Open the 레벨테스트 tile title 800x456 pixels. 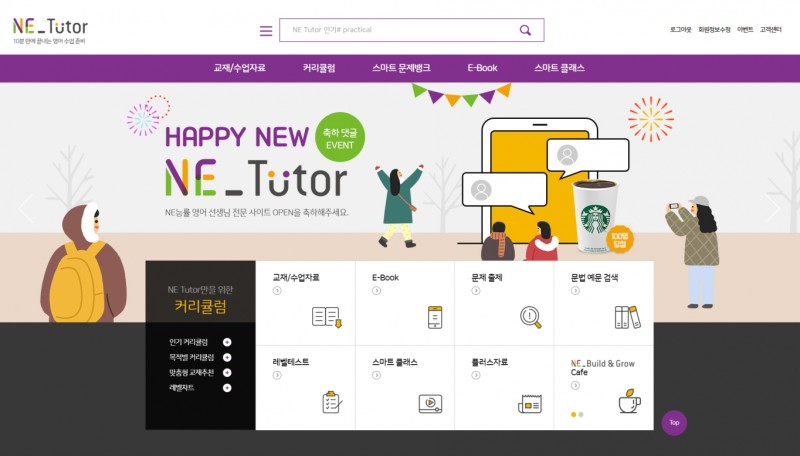pyautogui.click(x=291, y=362)
